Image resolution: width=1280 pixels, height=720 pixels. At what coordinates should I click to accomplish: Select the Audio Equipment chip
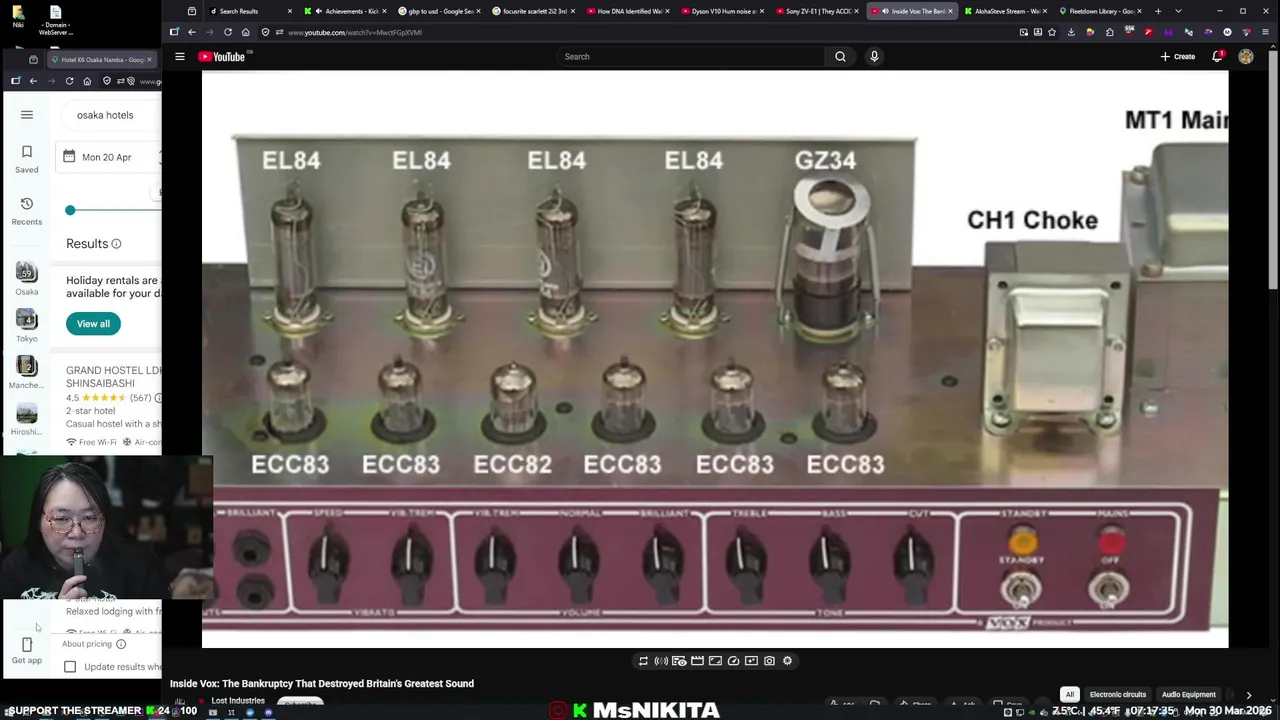click(x=1188, y=694)
